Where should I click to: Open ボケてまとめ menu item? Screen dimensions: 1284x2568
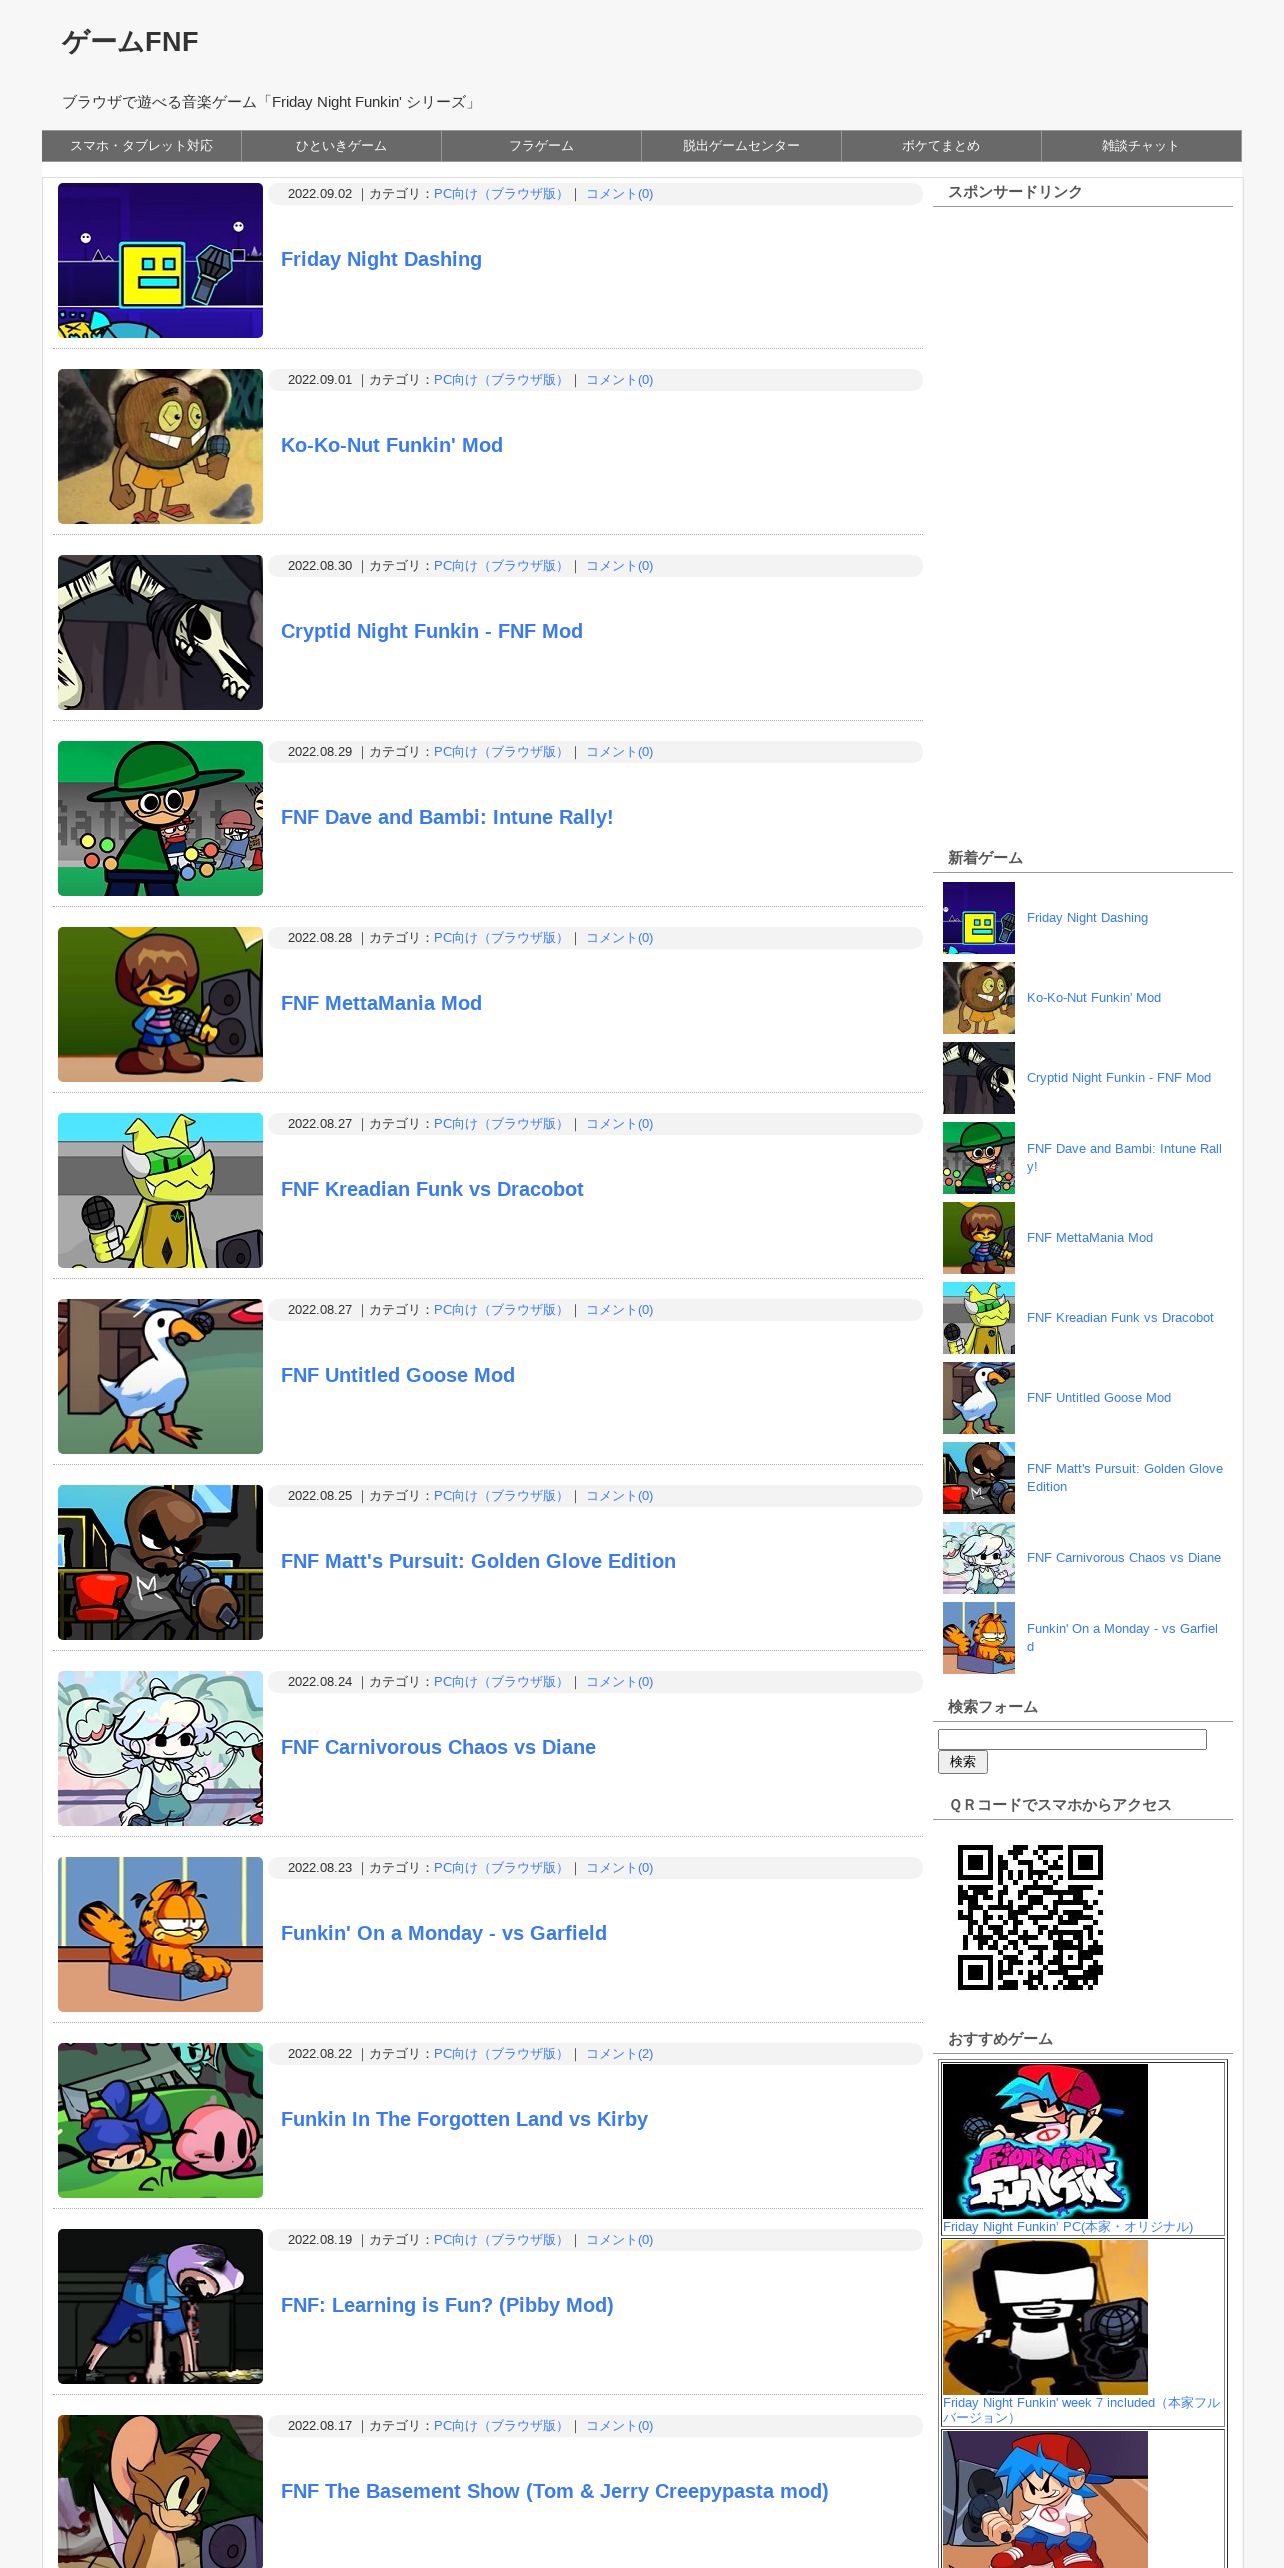[941, 146]
